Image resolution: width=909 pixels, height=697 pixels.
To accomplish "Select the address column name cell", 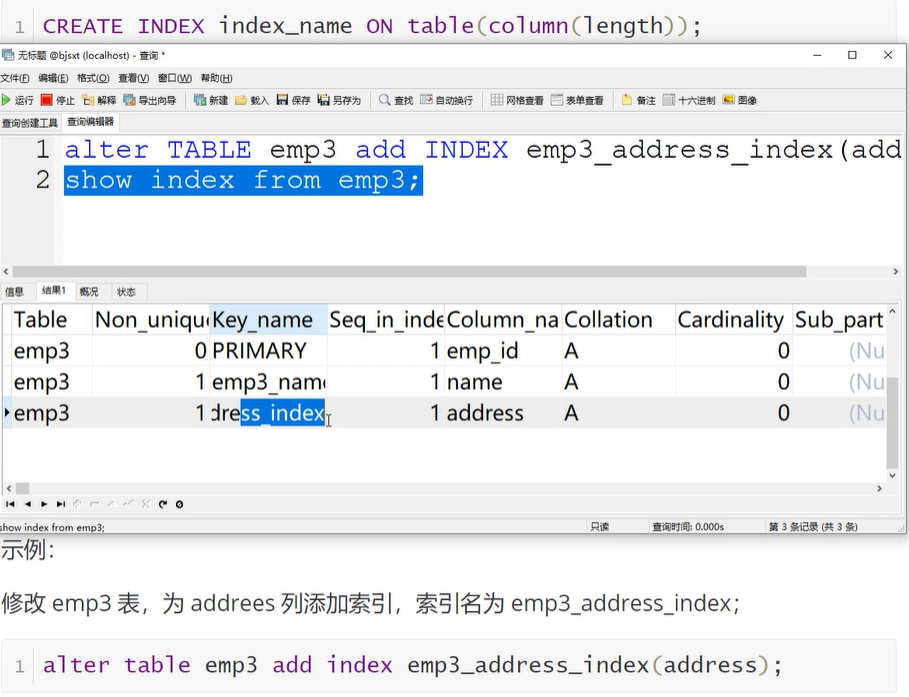I will pos(503,413).
